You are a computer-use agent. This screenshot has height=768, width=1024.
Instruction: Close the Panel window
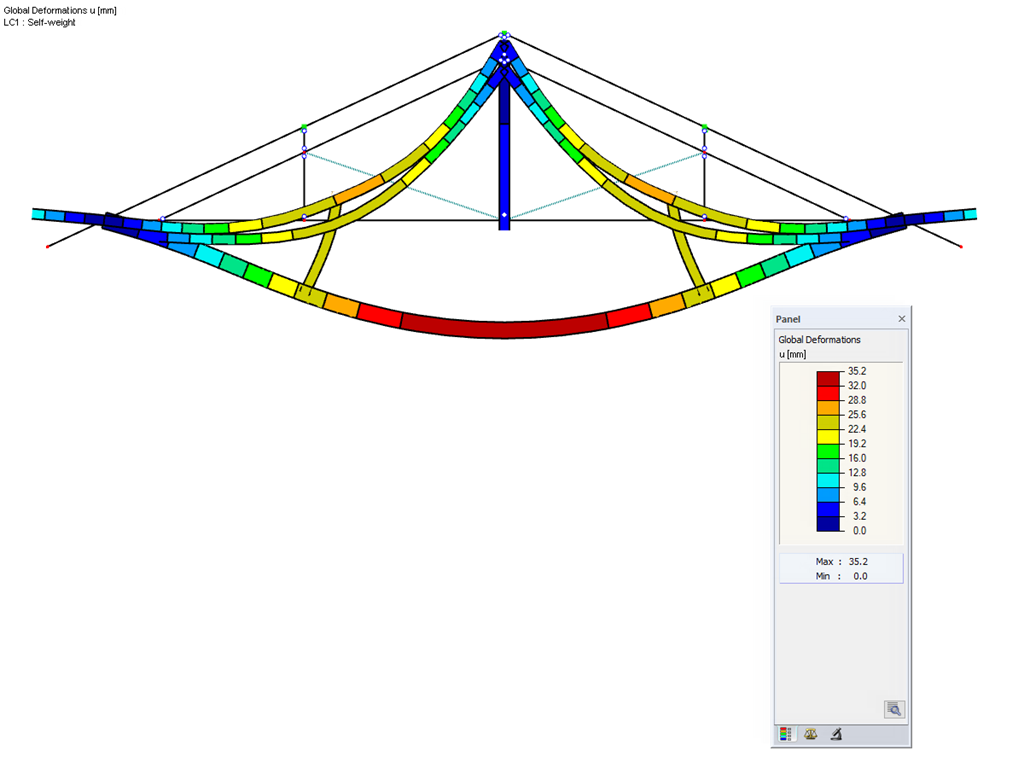901,318
